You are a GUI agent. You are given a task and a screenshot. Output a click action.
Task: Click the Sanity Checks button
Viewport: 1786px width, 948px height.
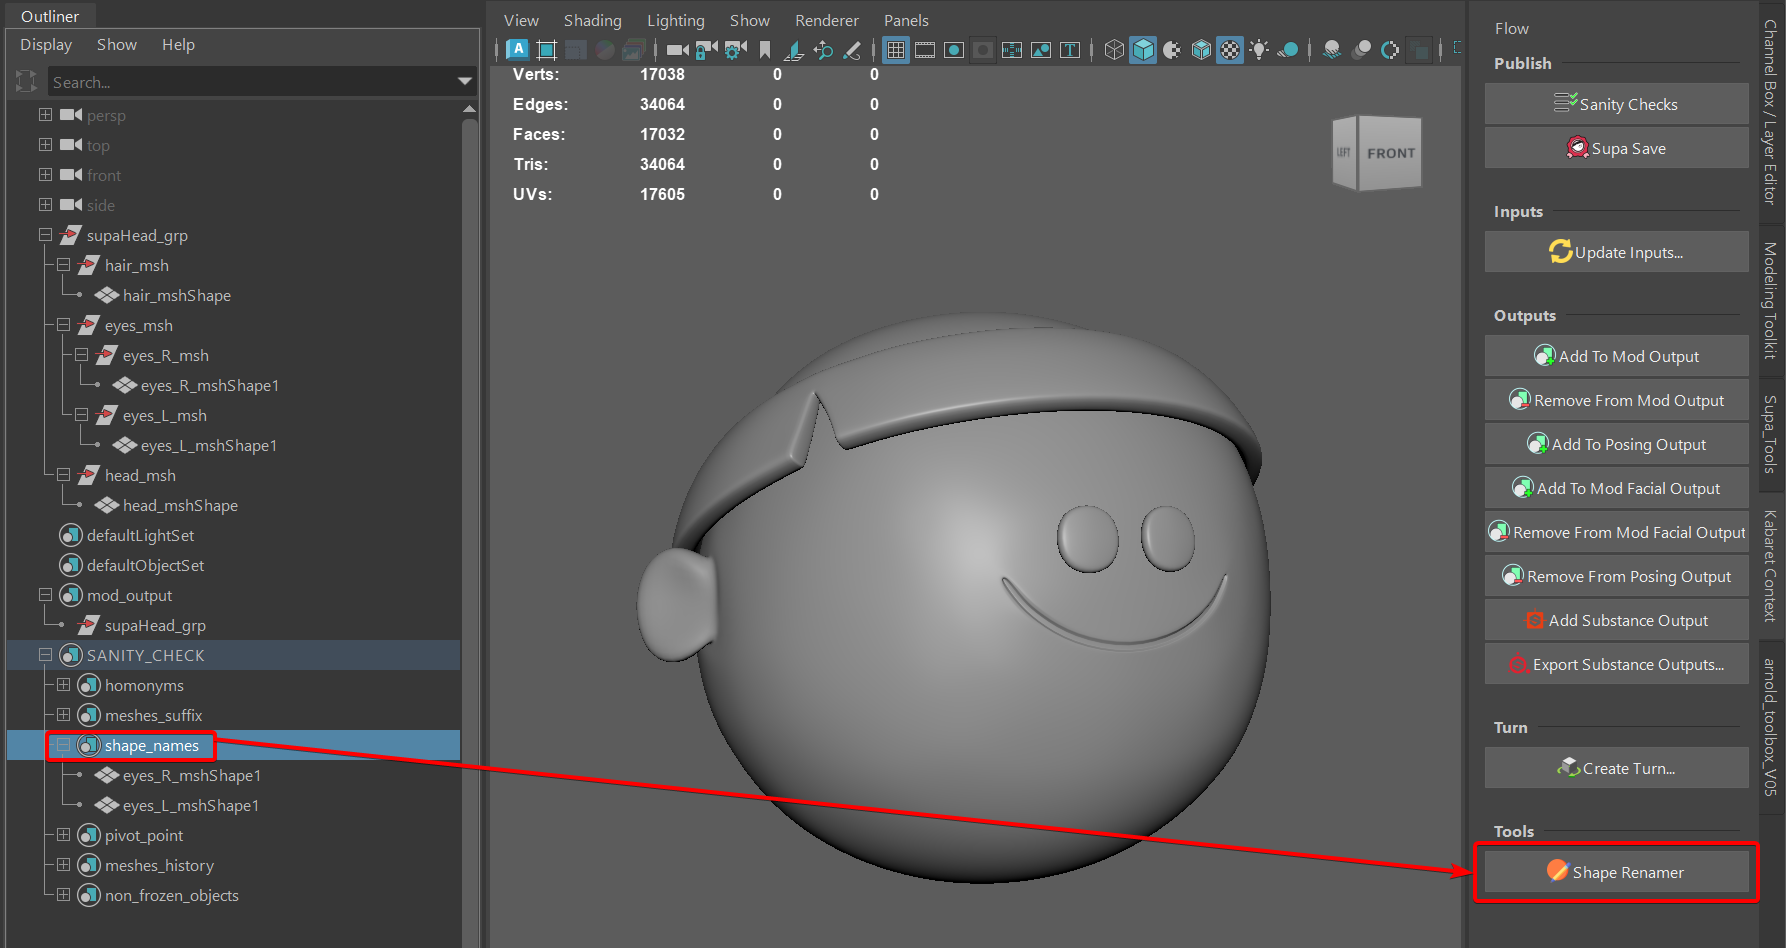[1616, 104]
